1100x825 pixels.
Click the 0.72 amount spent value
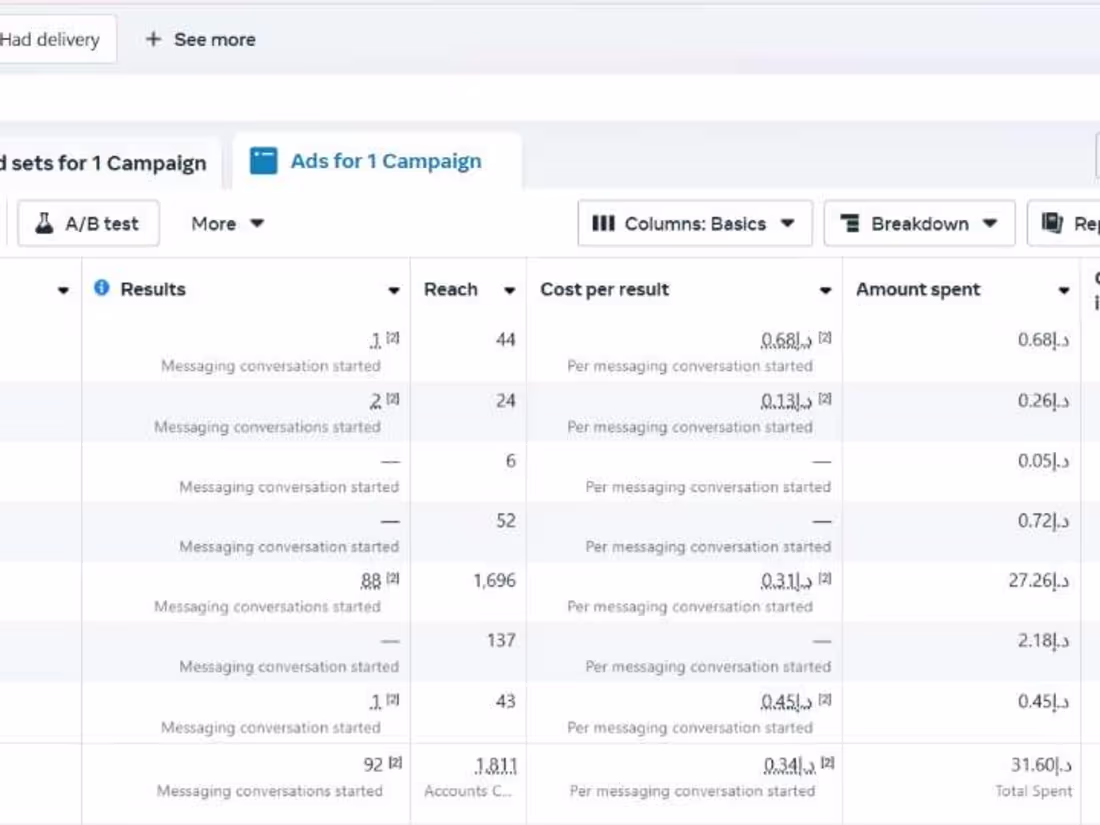[x=1044, y=521]
